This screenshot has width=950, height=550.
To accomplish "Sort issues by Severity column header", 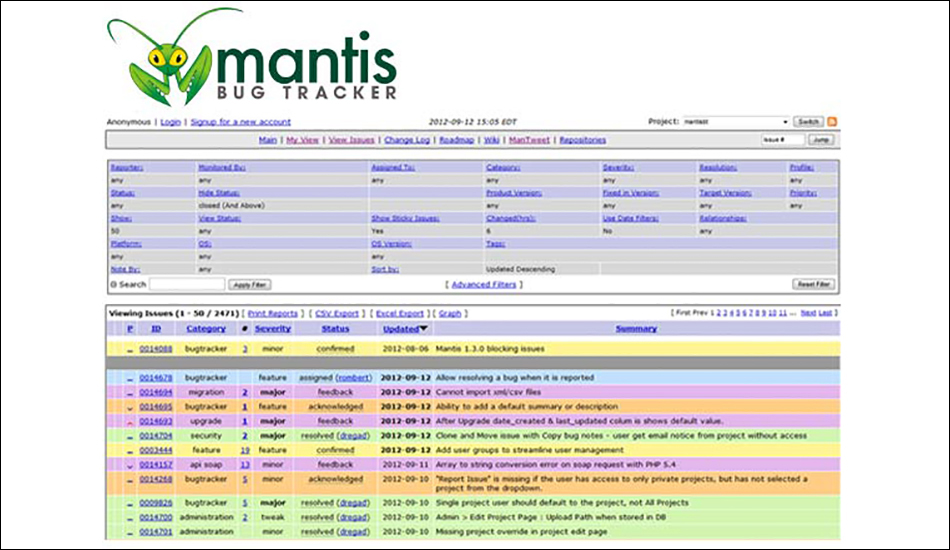I will [x=273, y=328].
